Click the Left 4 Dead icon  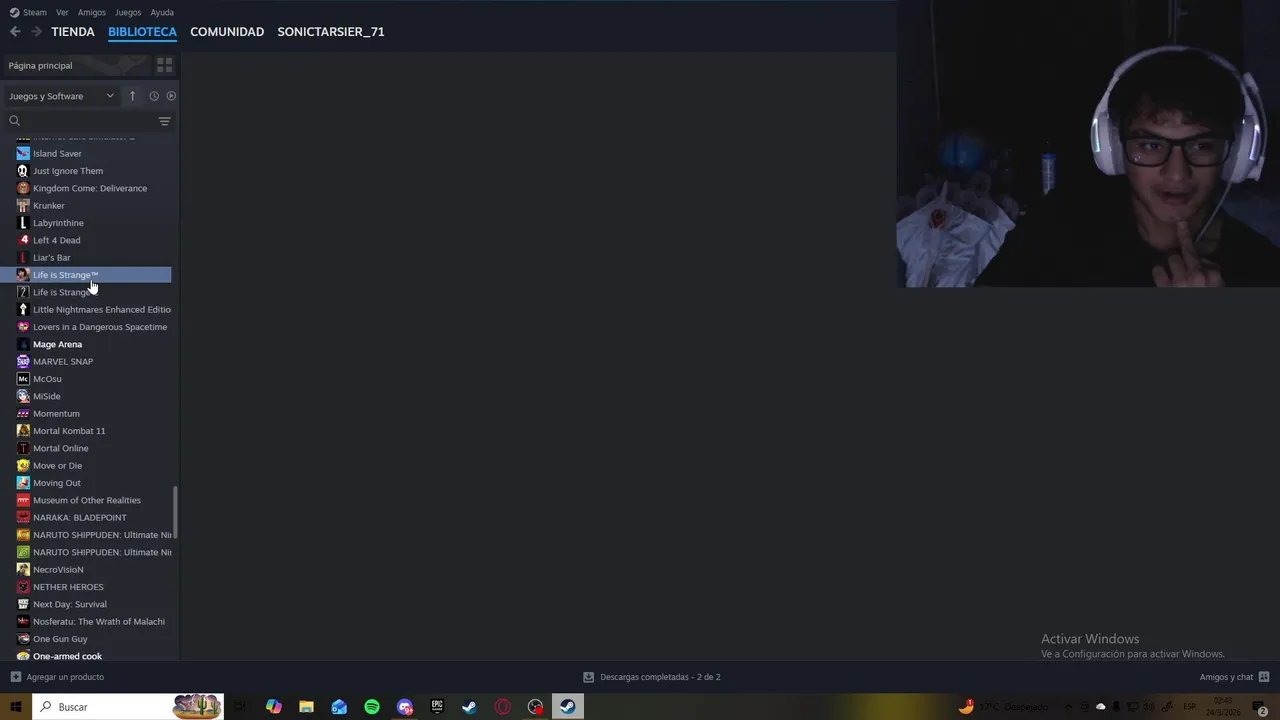(x=23, y=240)
